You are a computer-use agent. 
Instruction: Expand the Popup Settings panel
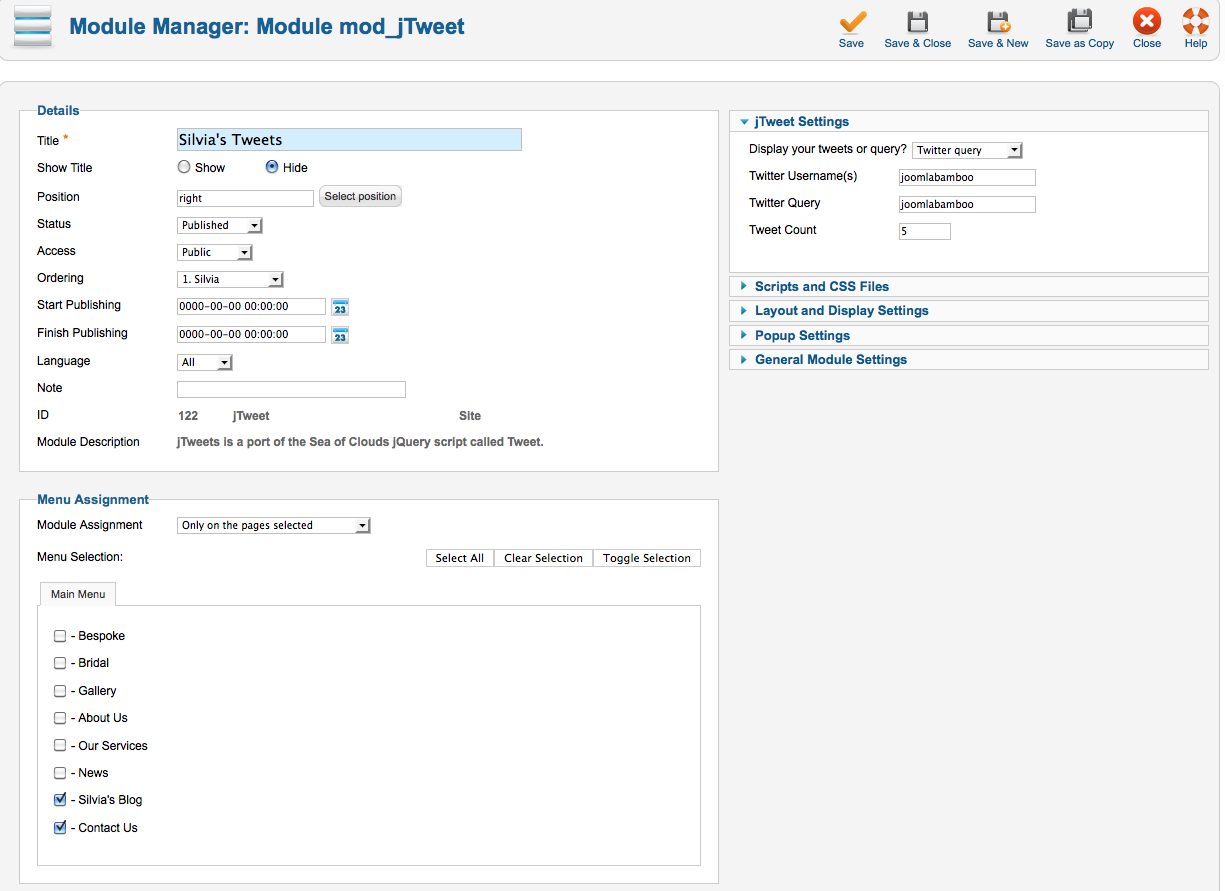968,336
